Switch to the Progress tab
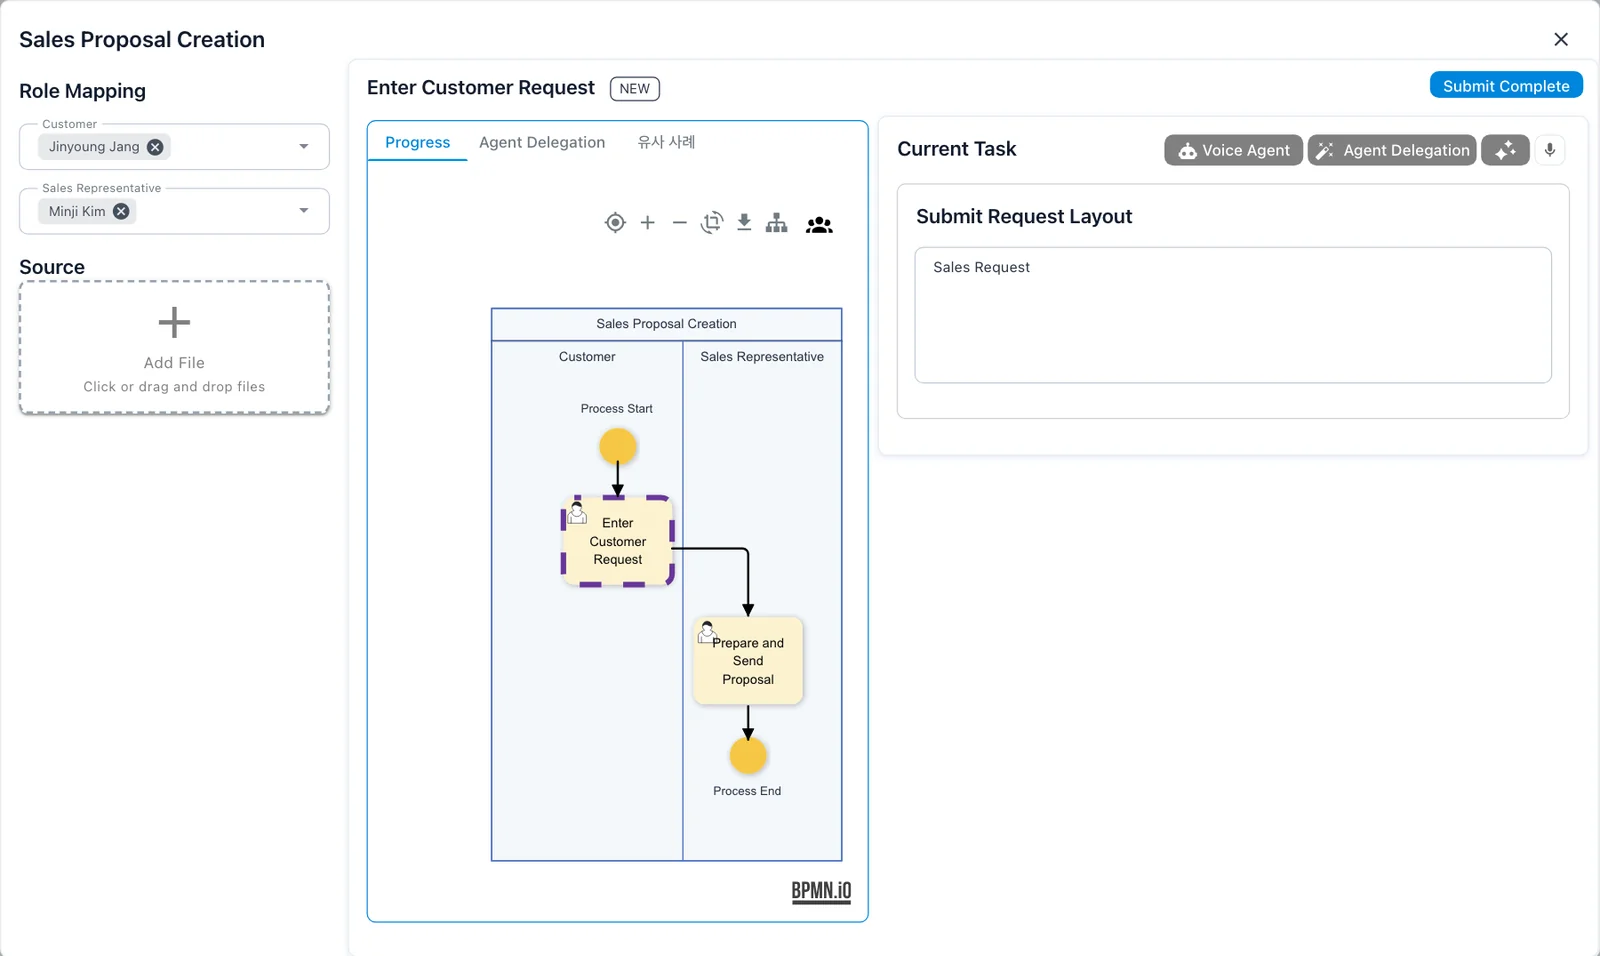 [x=418, y=142]
